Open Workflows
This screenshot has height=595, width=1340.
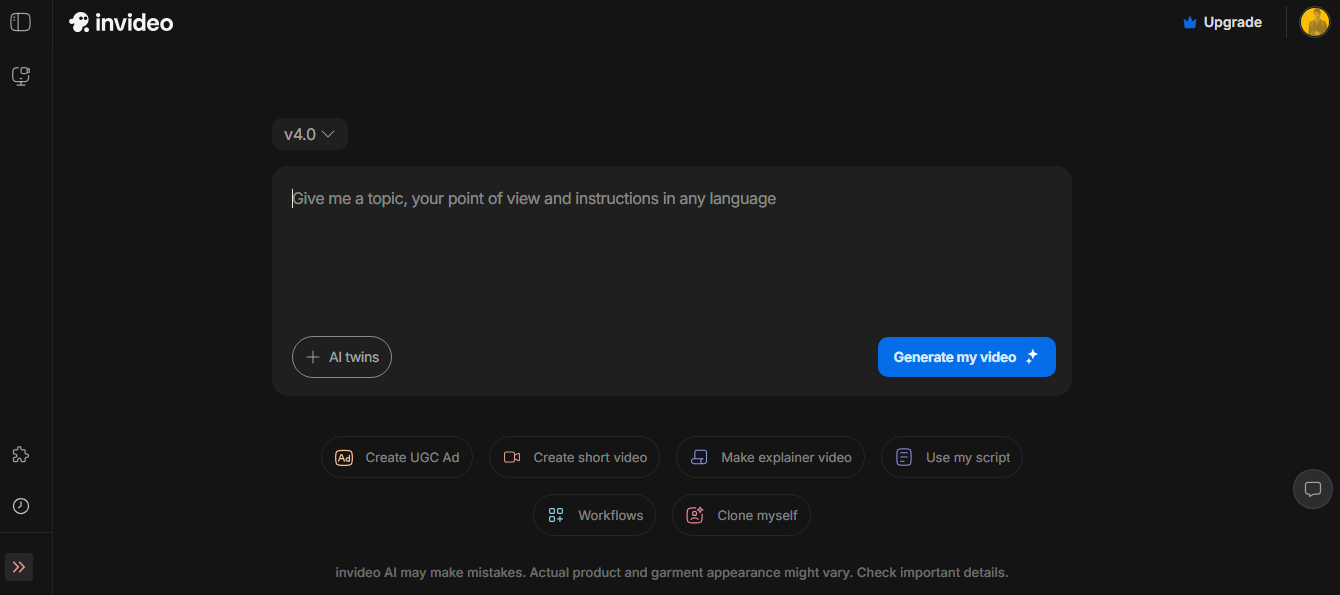[595, 515]
